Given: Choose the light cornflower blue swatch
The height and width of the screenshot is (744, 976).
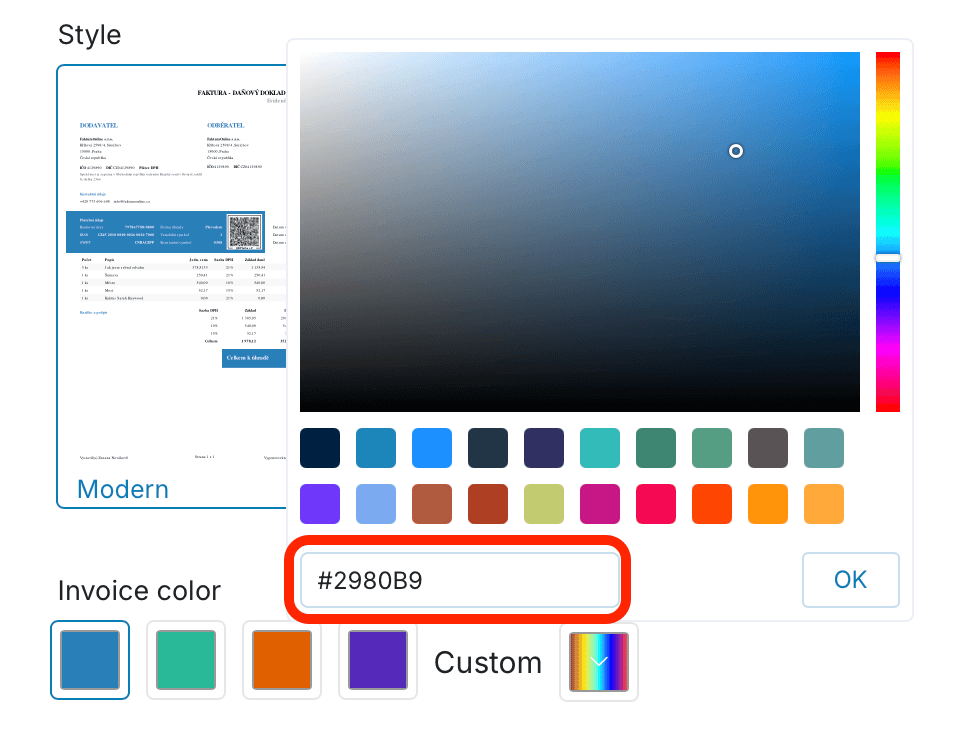Looking at the screenshot, I should pos(376,504).
